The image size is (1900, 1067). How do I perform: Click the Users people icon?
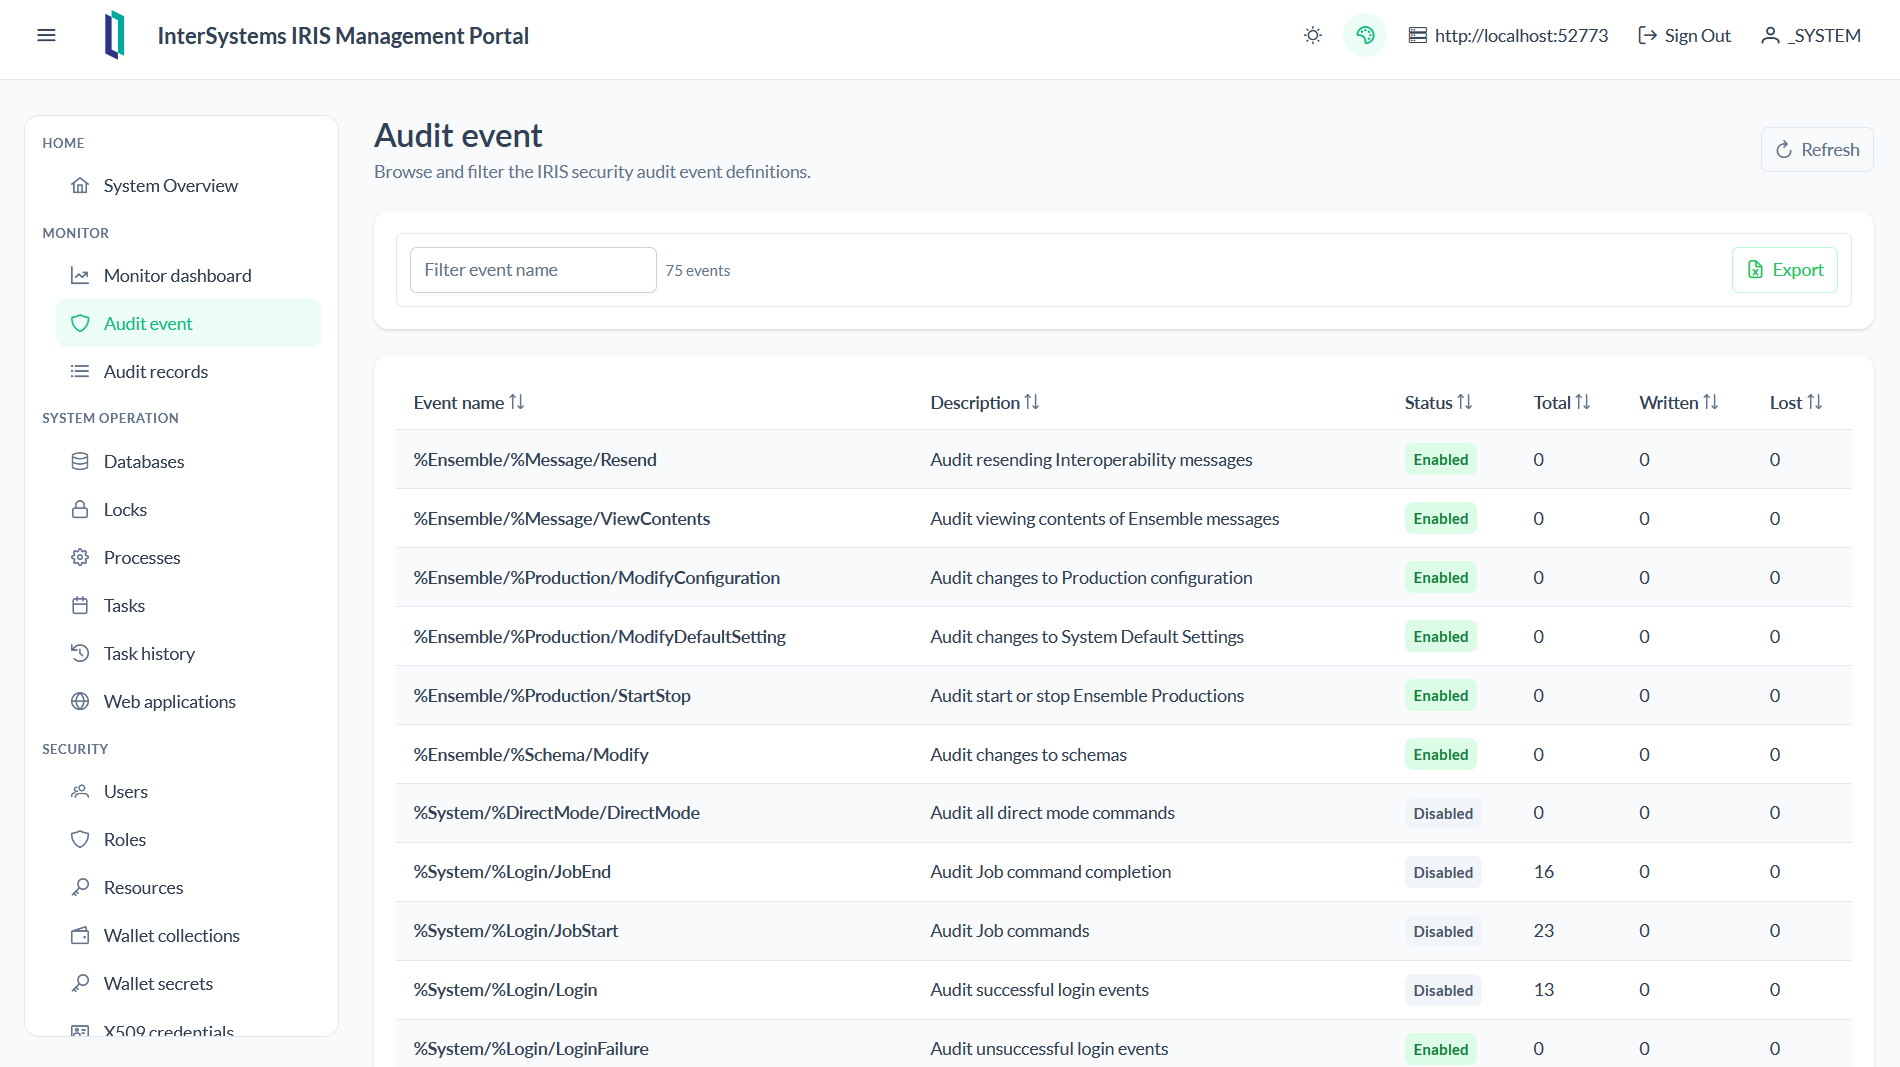pyautogui.click(x=80, y=792)
